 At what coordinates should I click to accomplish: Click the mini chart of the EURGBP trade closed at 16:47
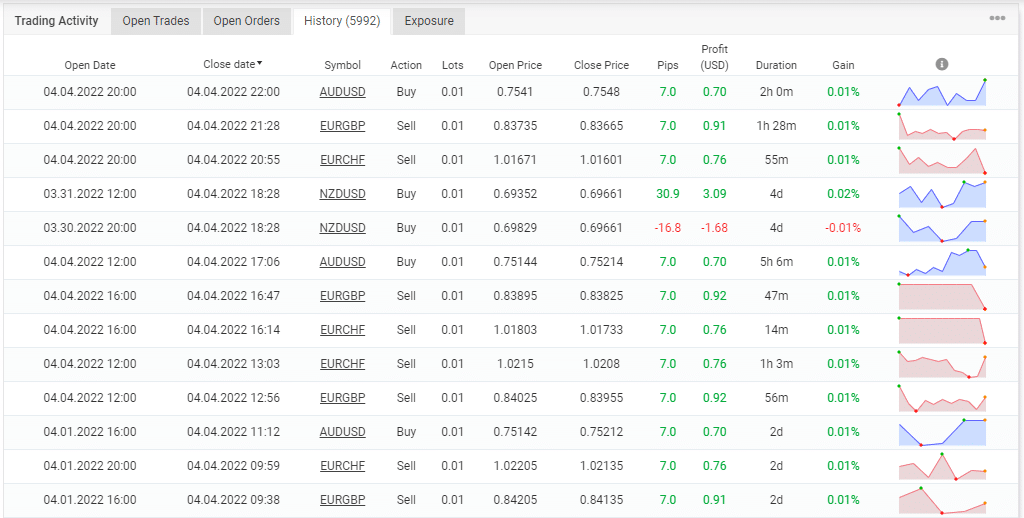[x=941, y=296]
